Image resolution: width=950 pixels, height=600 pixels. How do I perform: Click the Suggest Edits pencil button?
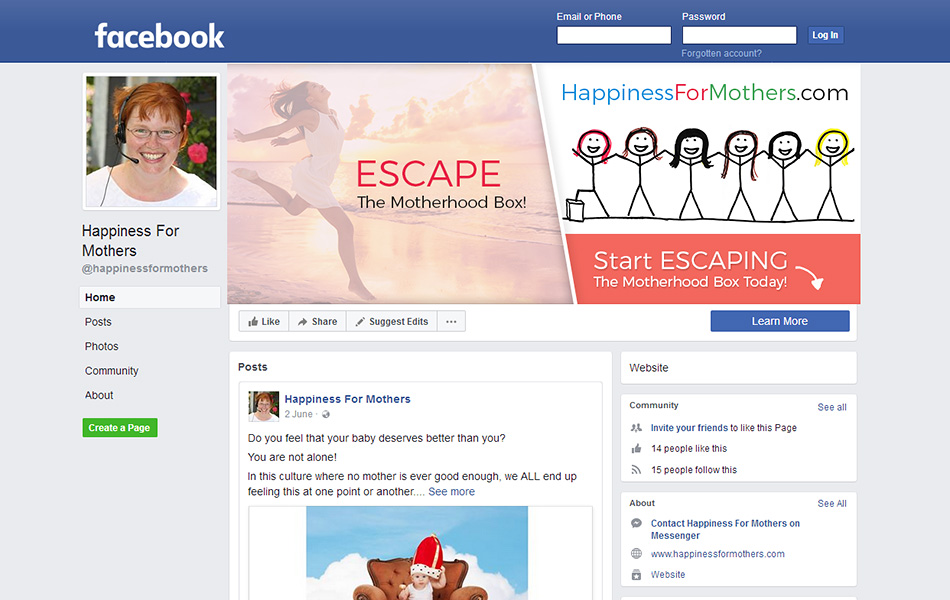pyautogui.click(x=392, y=321)
